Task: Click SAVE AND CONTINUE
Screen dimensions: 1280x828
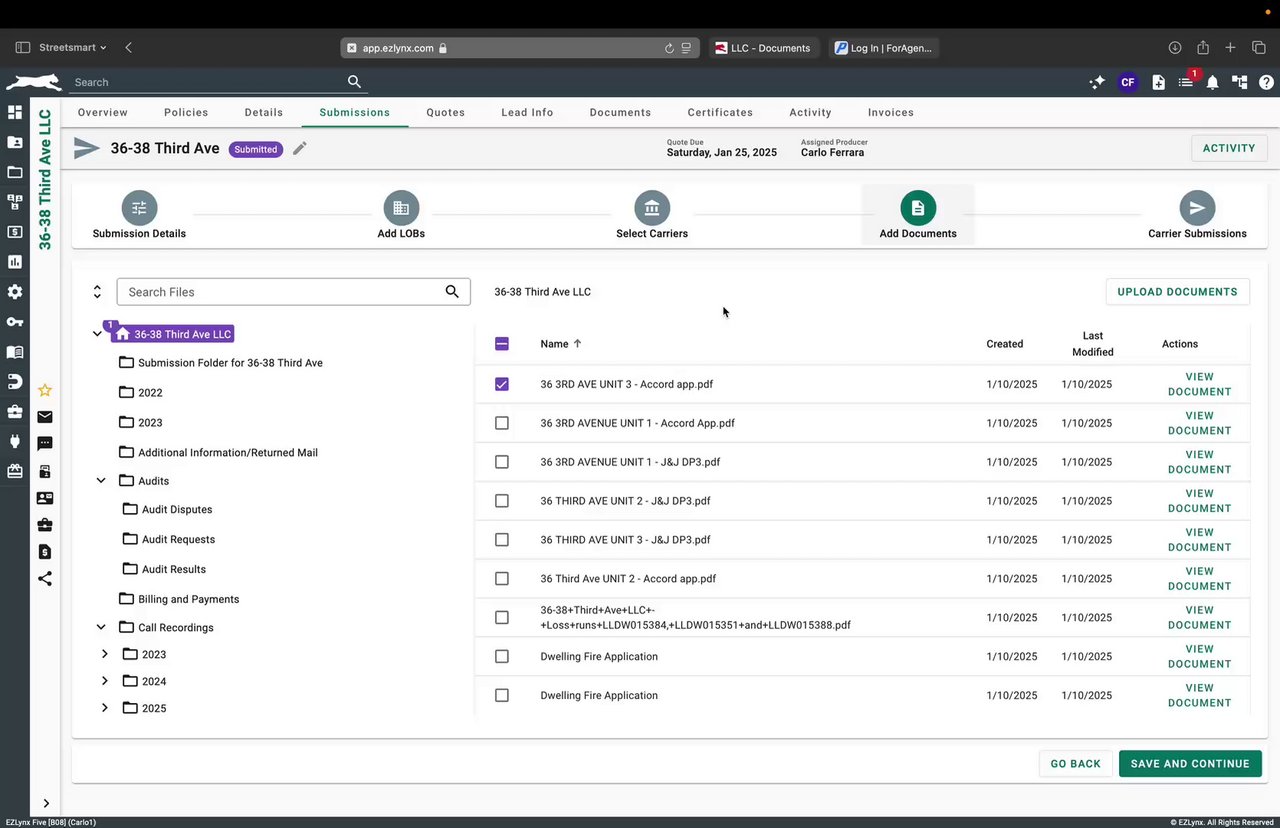Action: [x=1190, y=764]
